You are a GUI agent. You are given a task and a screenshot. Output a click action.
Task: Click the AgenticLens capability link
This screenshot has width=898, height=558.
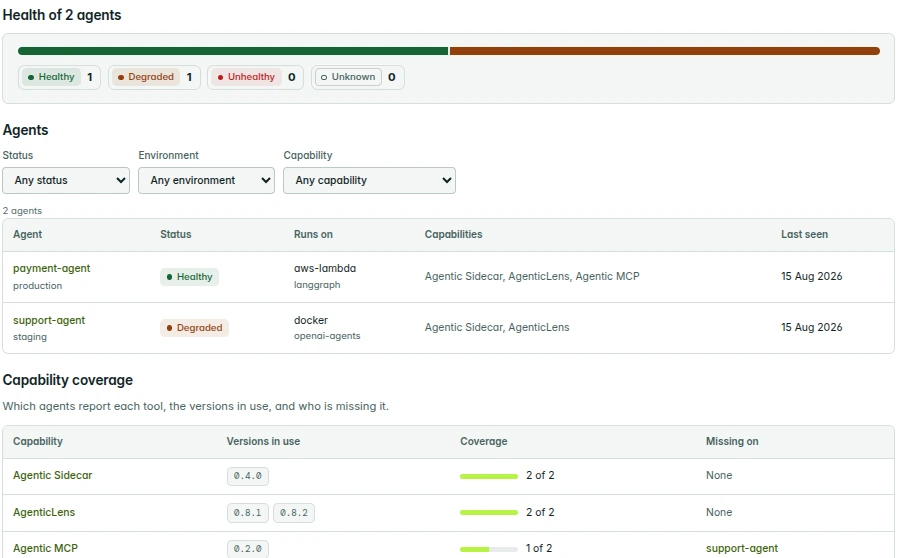tap(44, 512)
